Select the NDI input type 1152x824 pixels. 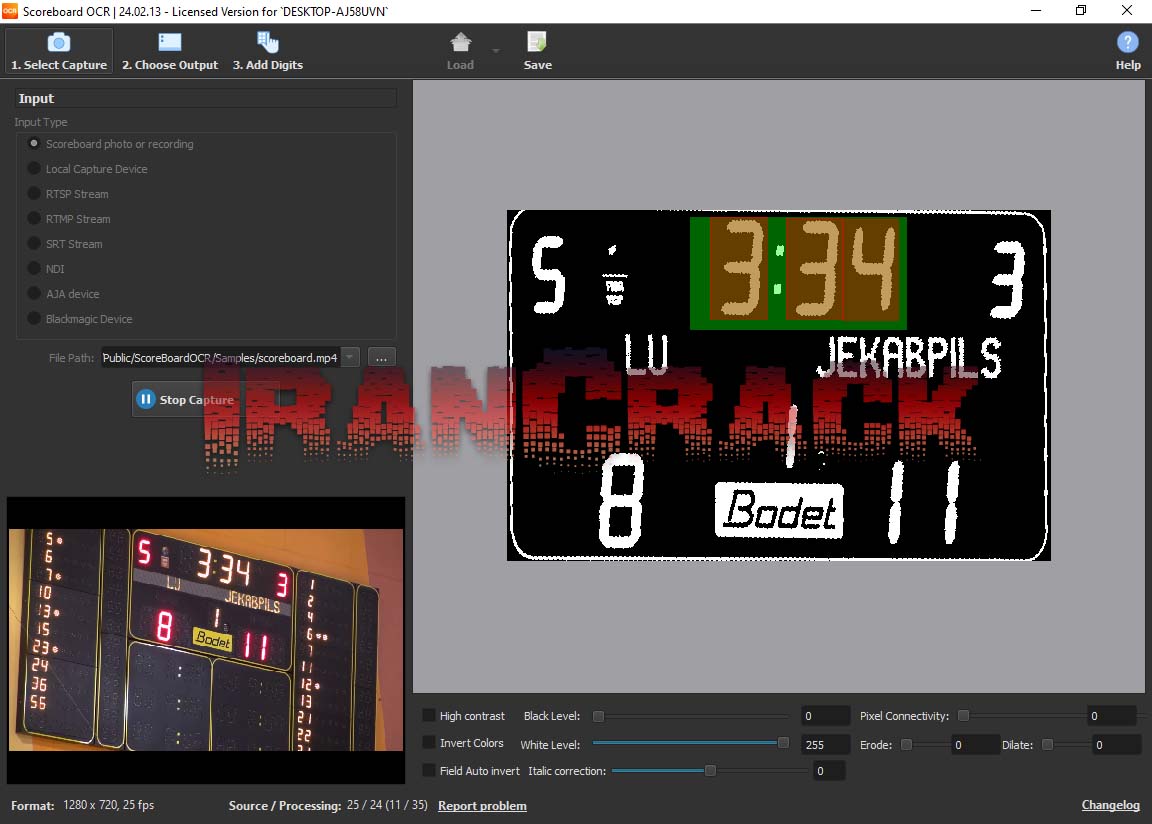click(x=34, y=268)
